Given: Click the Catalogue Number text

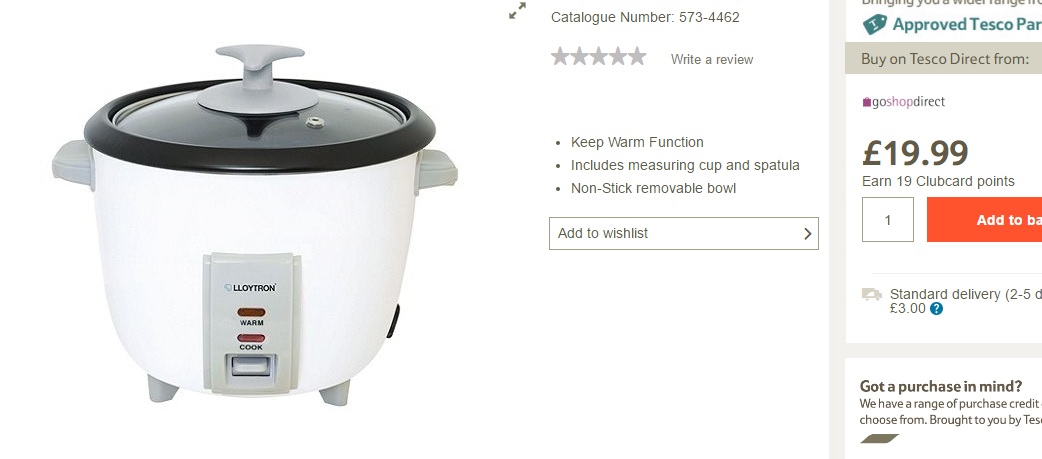Looking at the screenshot, I should point(645,17).
